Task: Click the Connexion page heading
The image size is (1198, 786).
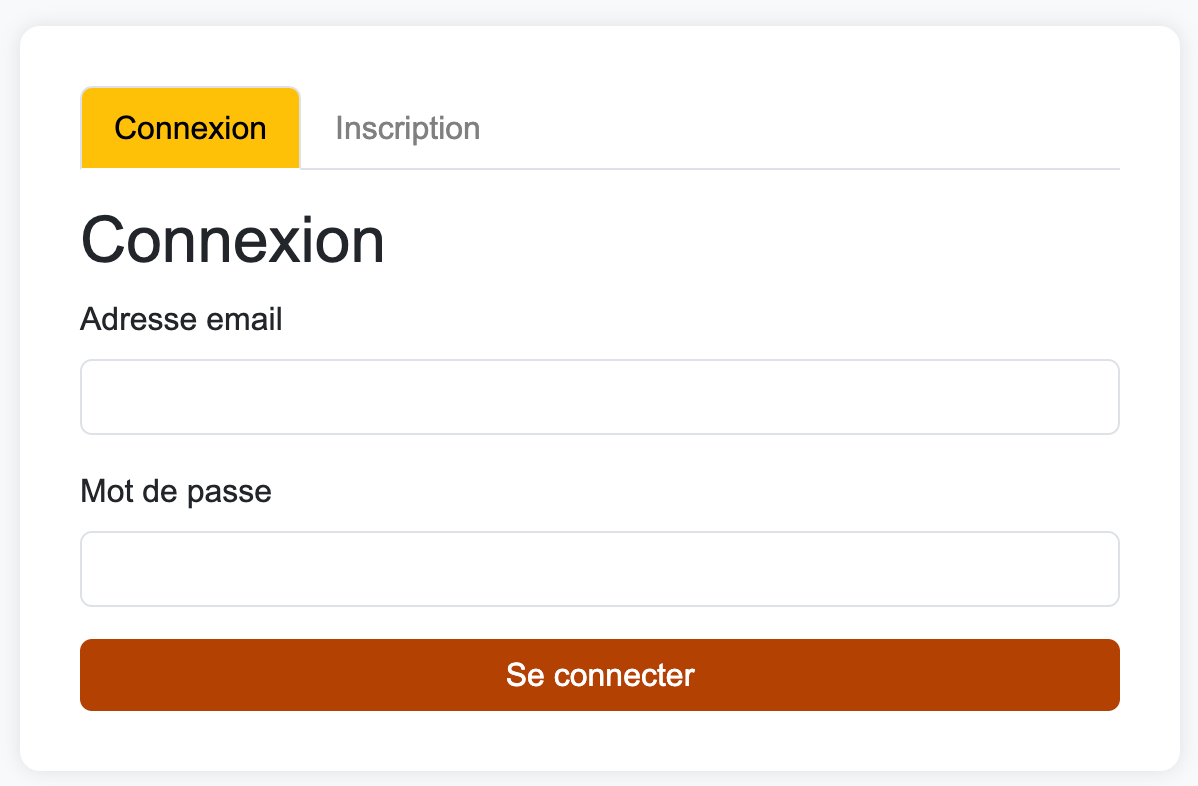Action: pyautogui.click(x=232, y=239)
